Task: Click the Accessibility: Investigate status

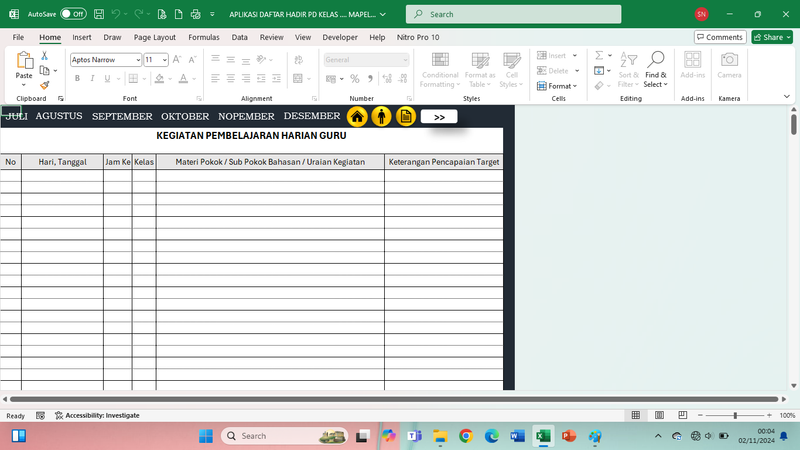Action: (x=97, y=415)
